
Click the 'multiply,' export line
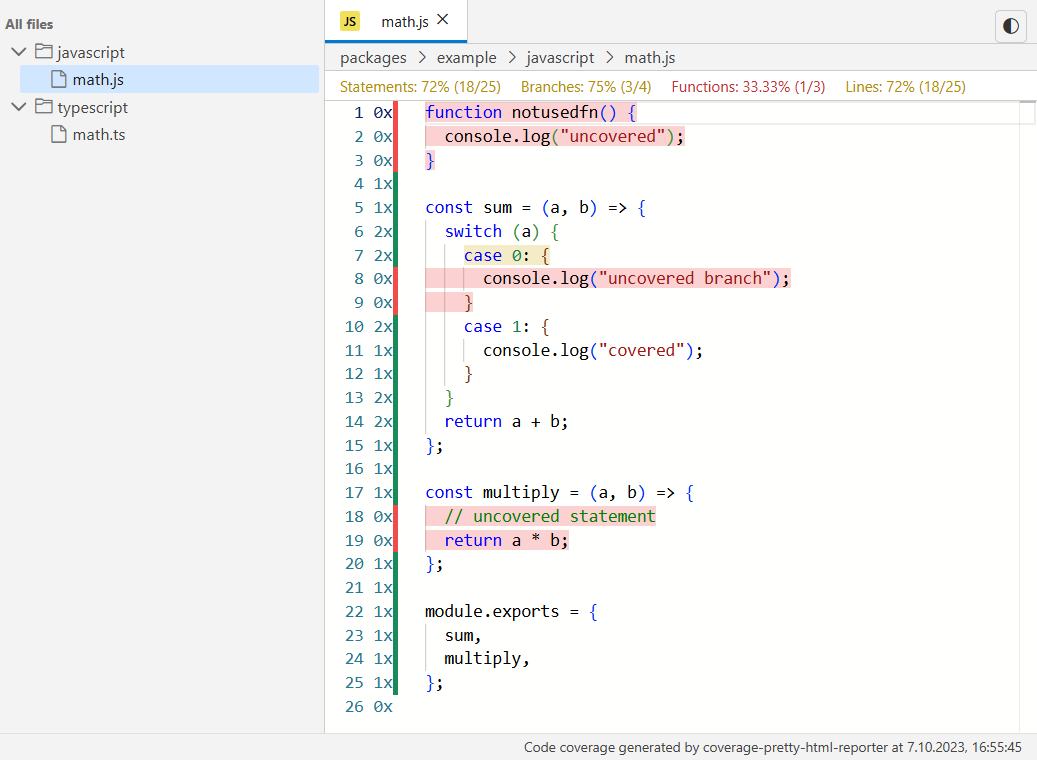click(487, 659)
